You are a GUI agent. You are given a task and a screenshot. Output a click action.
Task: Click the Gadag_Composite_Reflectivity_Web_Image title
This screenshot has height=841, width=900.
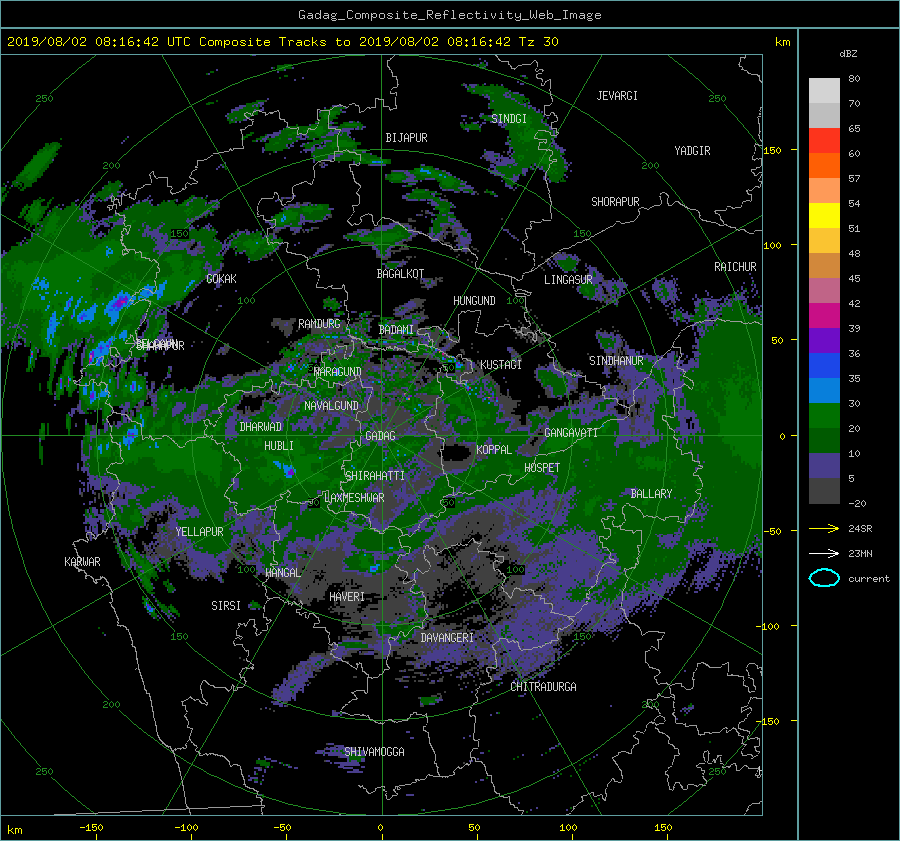tap(449, 15)
